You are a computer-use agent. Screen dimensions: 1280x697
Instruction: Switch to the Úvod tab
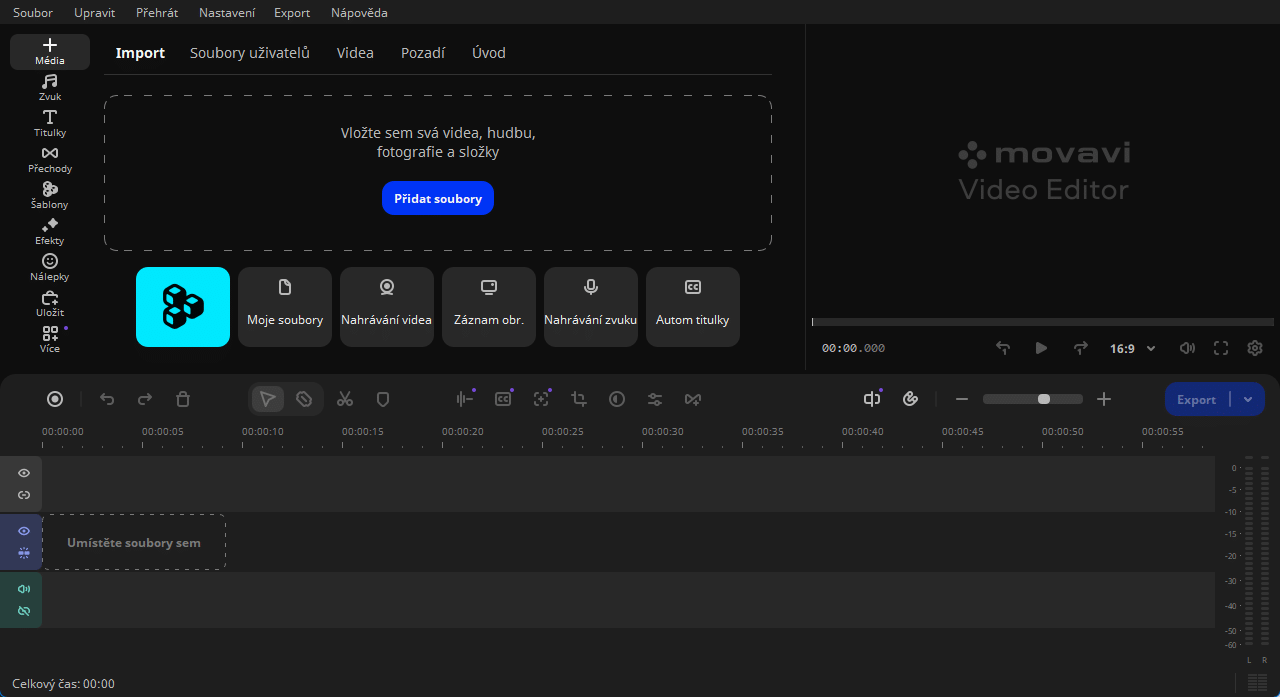[489, 53]
